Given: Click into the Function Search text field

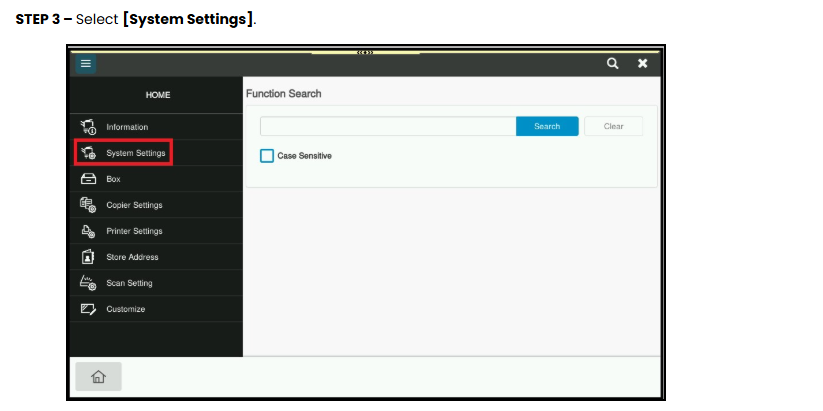Looking at the screenshot, I should pyautogui.click(x=388, y=126).
